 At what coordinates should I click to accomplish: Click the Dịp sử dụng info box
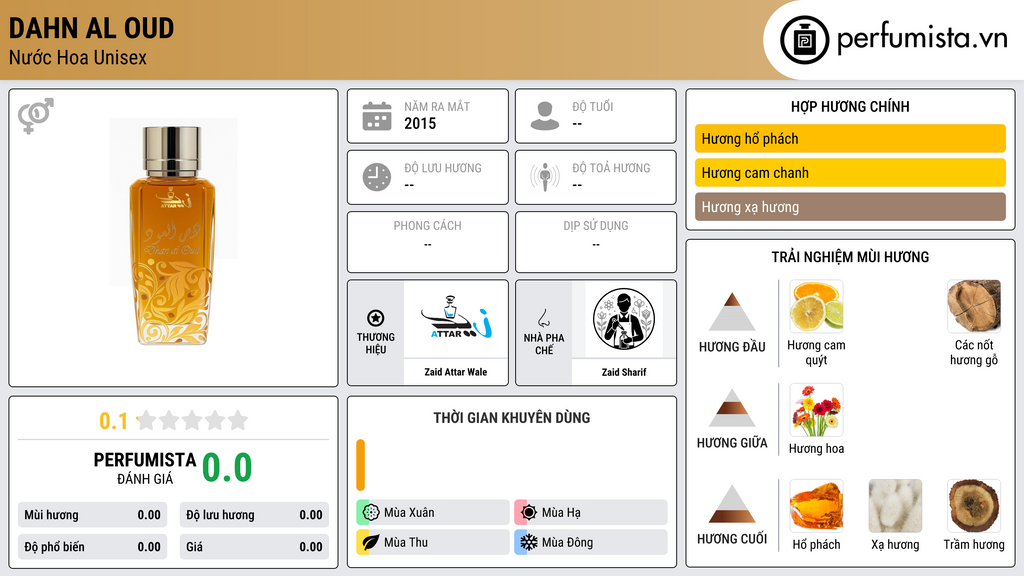click(596, 242)
